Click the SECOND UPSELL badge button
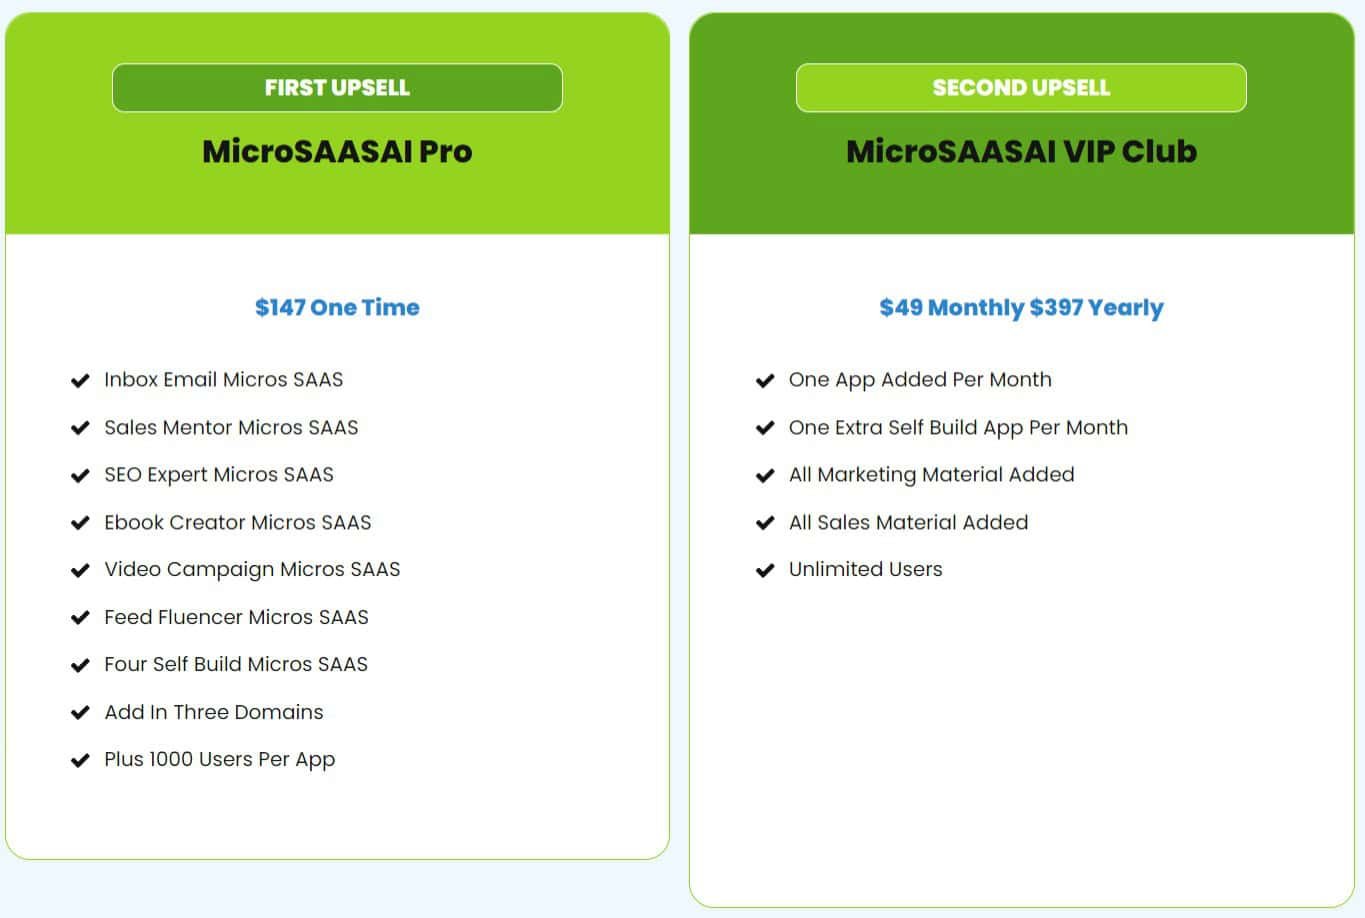Image resolution: width=1365 pixels, height=918 pixels. click(1021, 88)
